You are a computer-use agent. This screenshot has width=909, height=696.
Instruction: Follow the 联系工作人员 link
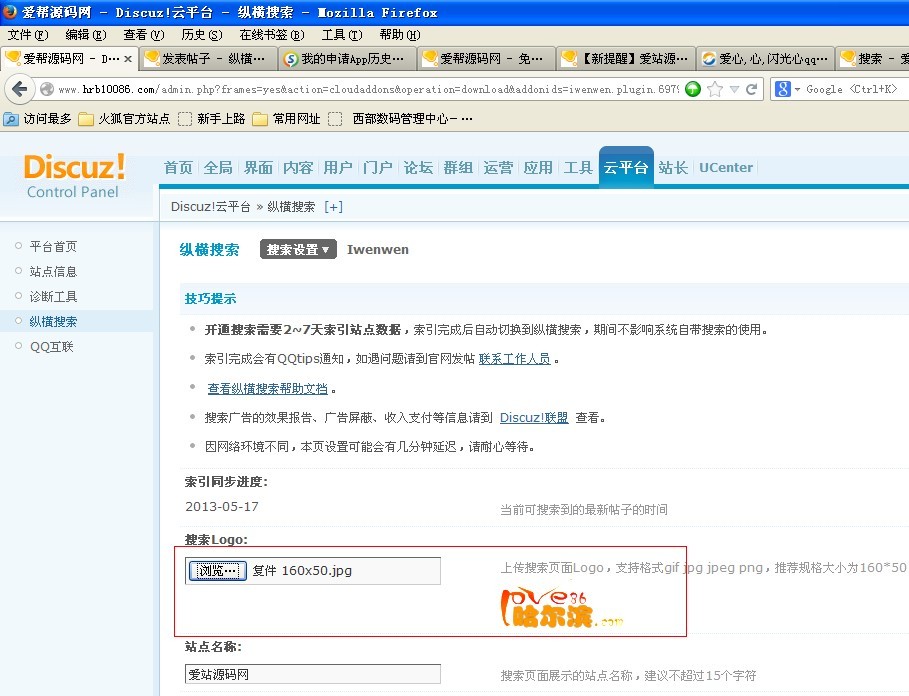[514, 359]
